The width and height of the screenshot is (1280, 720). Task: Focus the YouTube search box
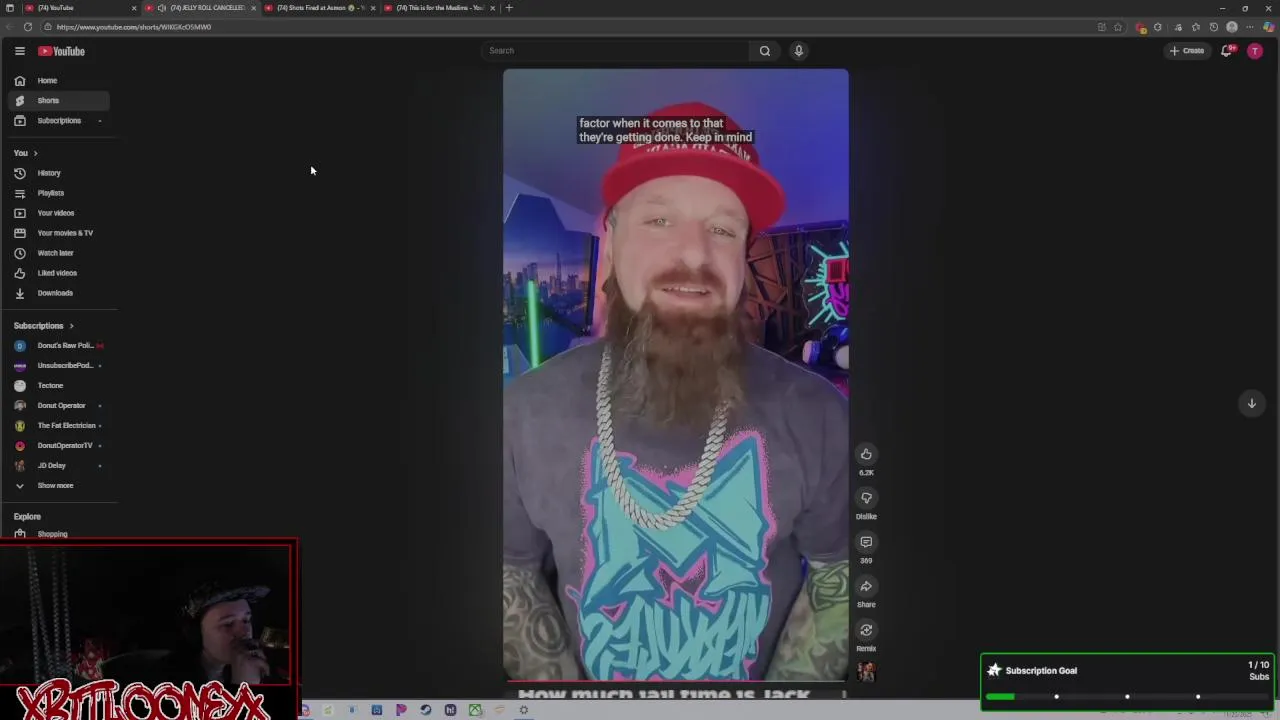pos(615,51)
